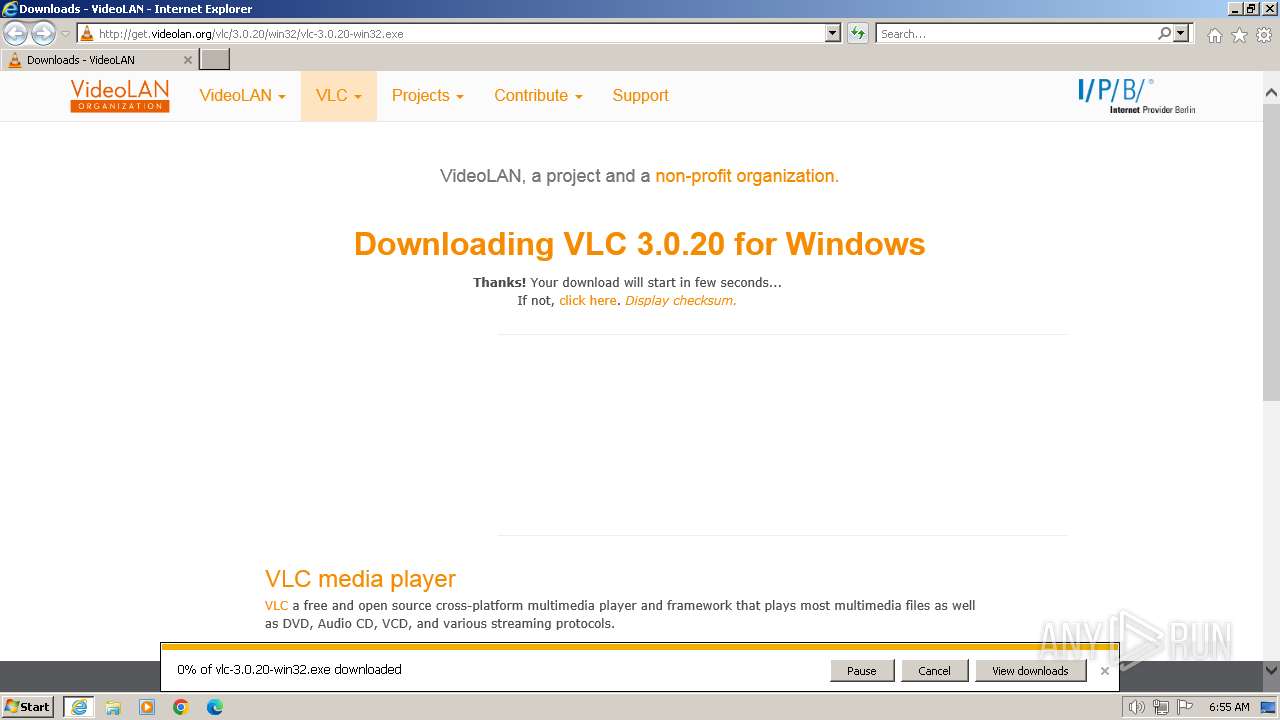Launch Chrome from the taskbar
This screenshot has height=720, width=1280.
click(x=181, y=707)
